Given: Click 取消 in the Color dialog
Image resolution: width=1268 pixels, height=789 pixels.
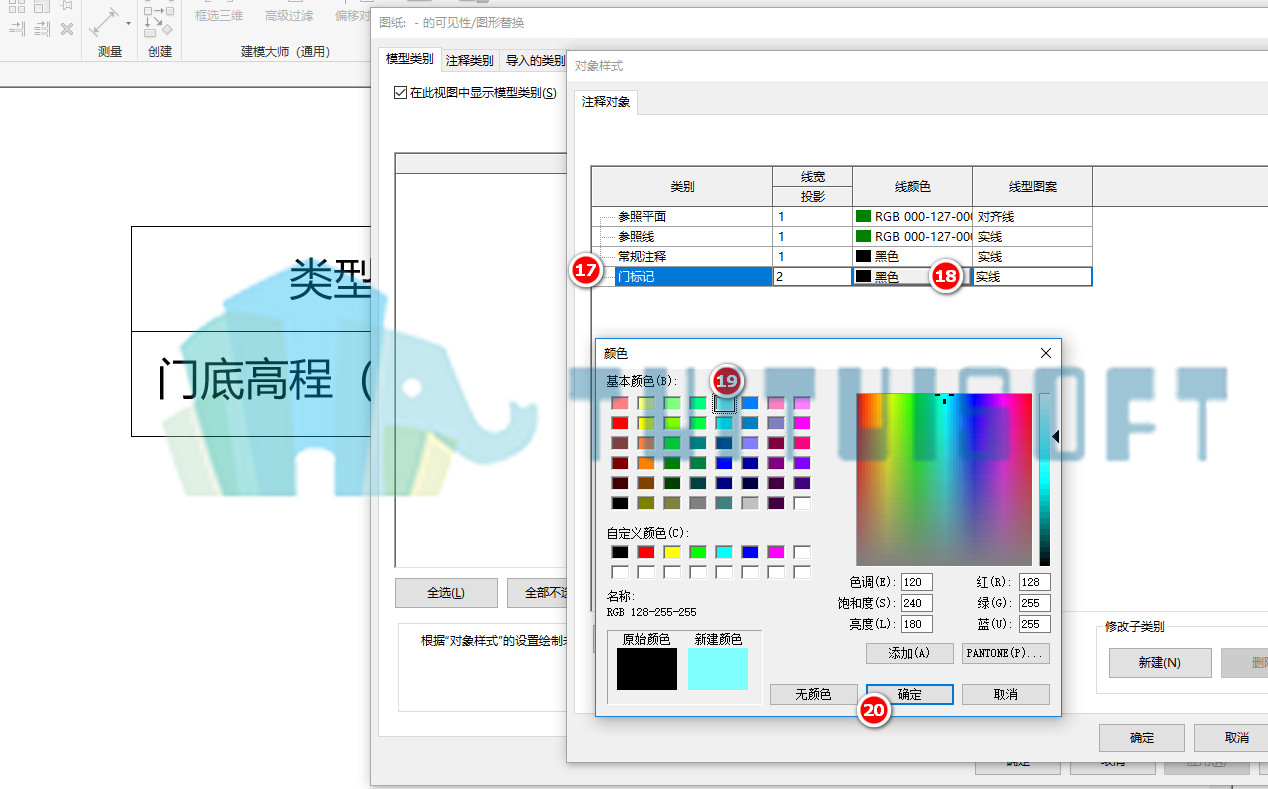Looking at the screenshot, I should (x=1006, y=694).
